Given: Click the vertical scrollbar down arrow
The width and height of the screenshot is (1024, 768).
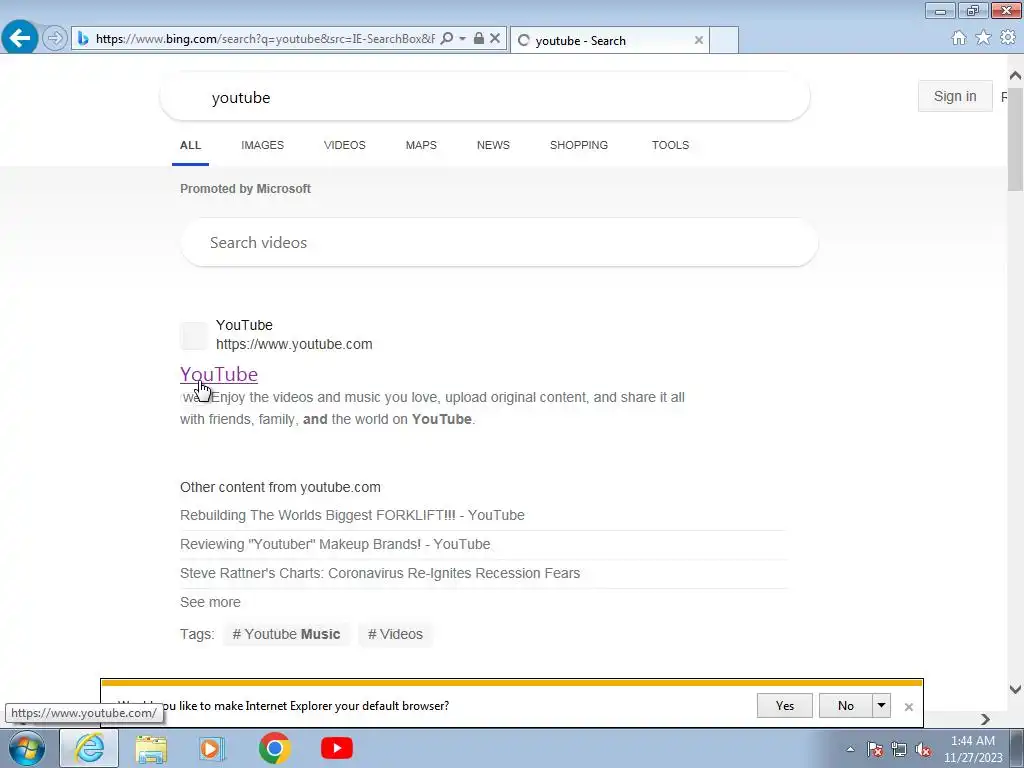Looking at the screenshot, I should (x=1015, y=689).
